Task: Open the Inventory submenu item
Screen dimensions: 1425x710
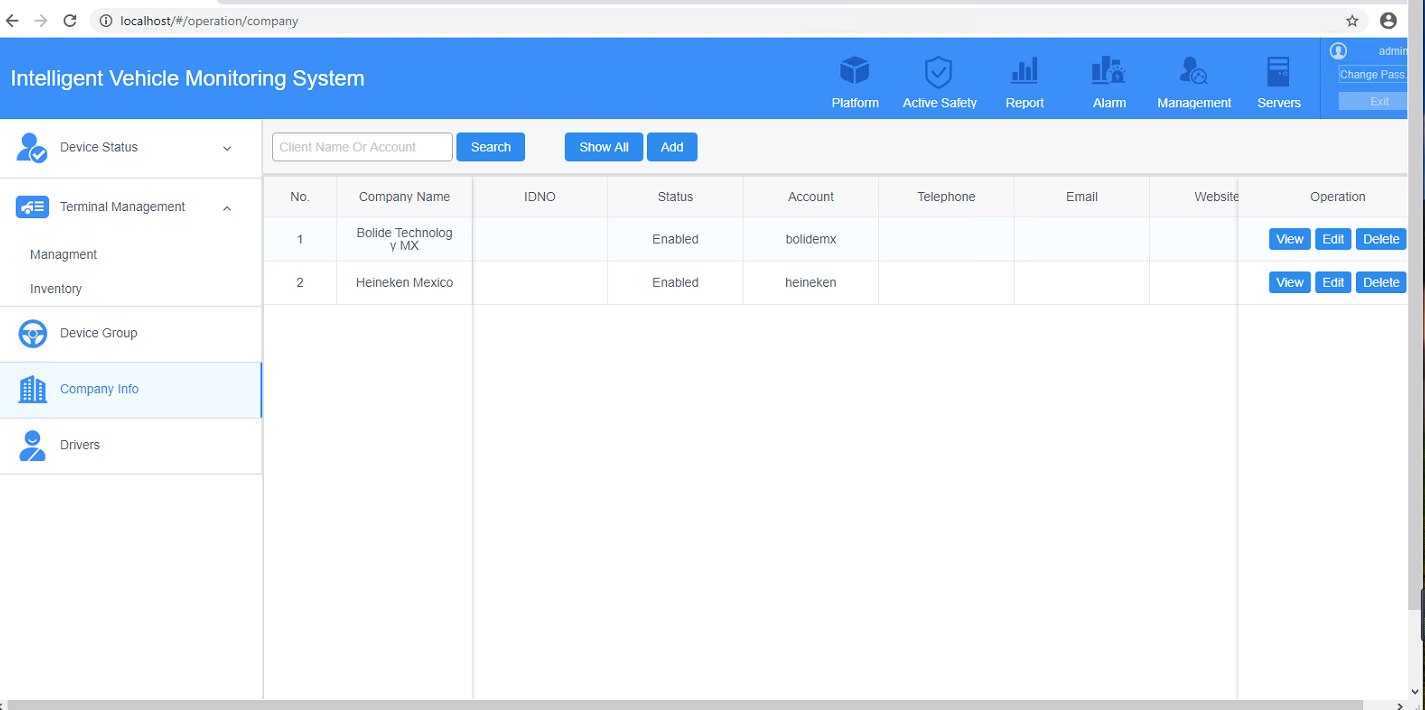Action: pyautogui.click(x=56, y=289)
